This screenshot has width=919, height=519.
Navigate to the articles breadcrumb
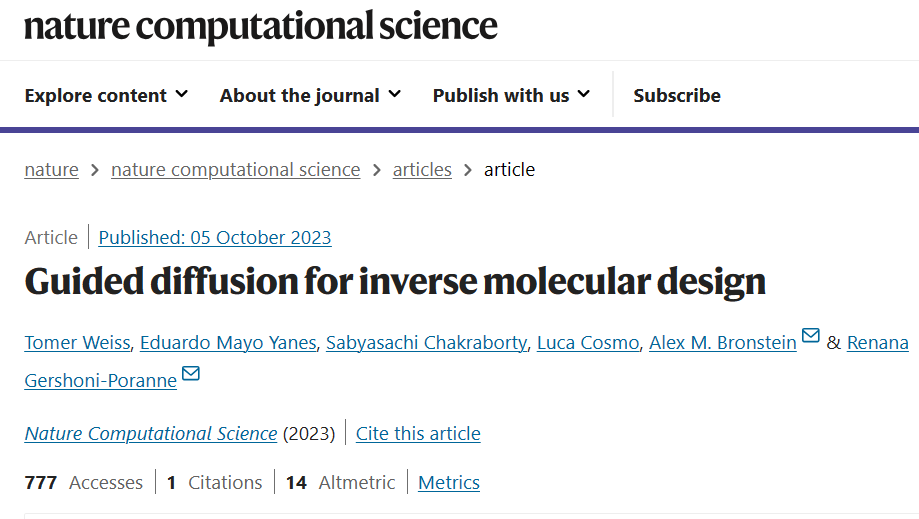pos(422,170)
